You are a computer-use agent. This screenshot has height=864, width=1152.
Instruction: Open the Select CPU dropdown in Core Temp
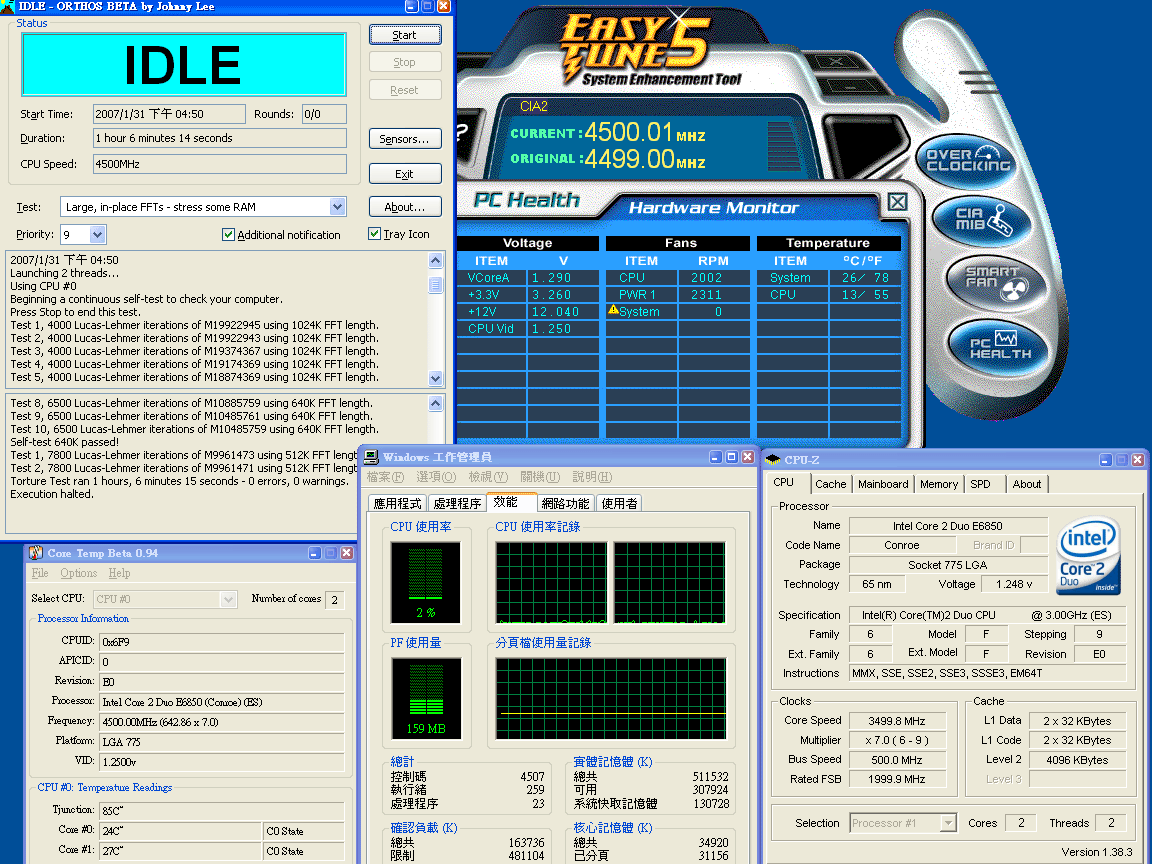click(x=228, y=600)
